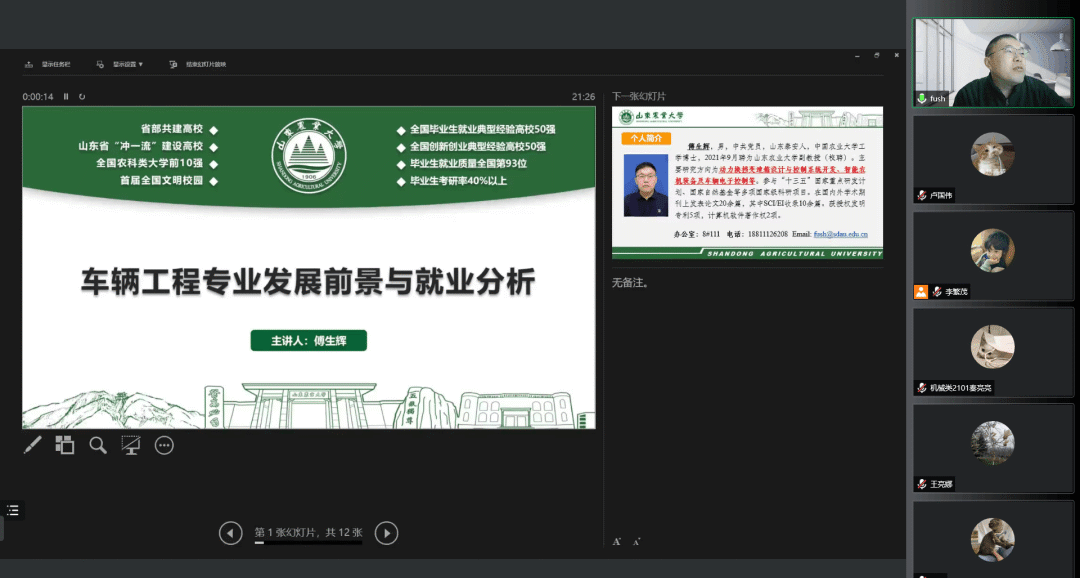Open the slide navigation hamburger menu
This screenshot has width=1080, height=578.
13,510
